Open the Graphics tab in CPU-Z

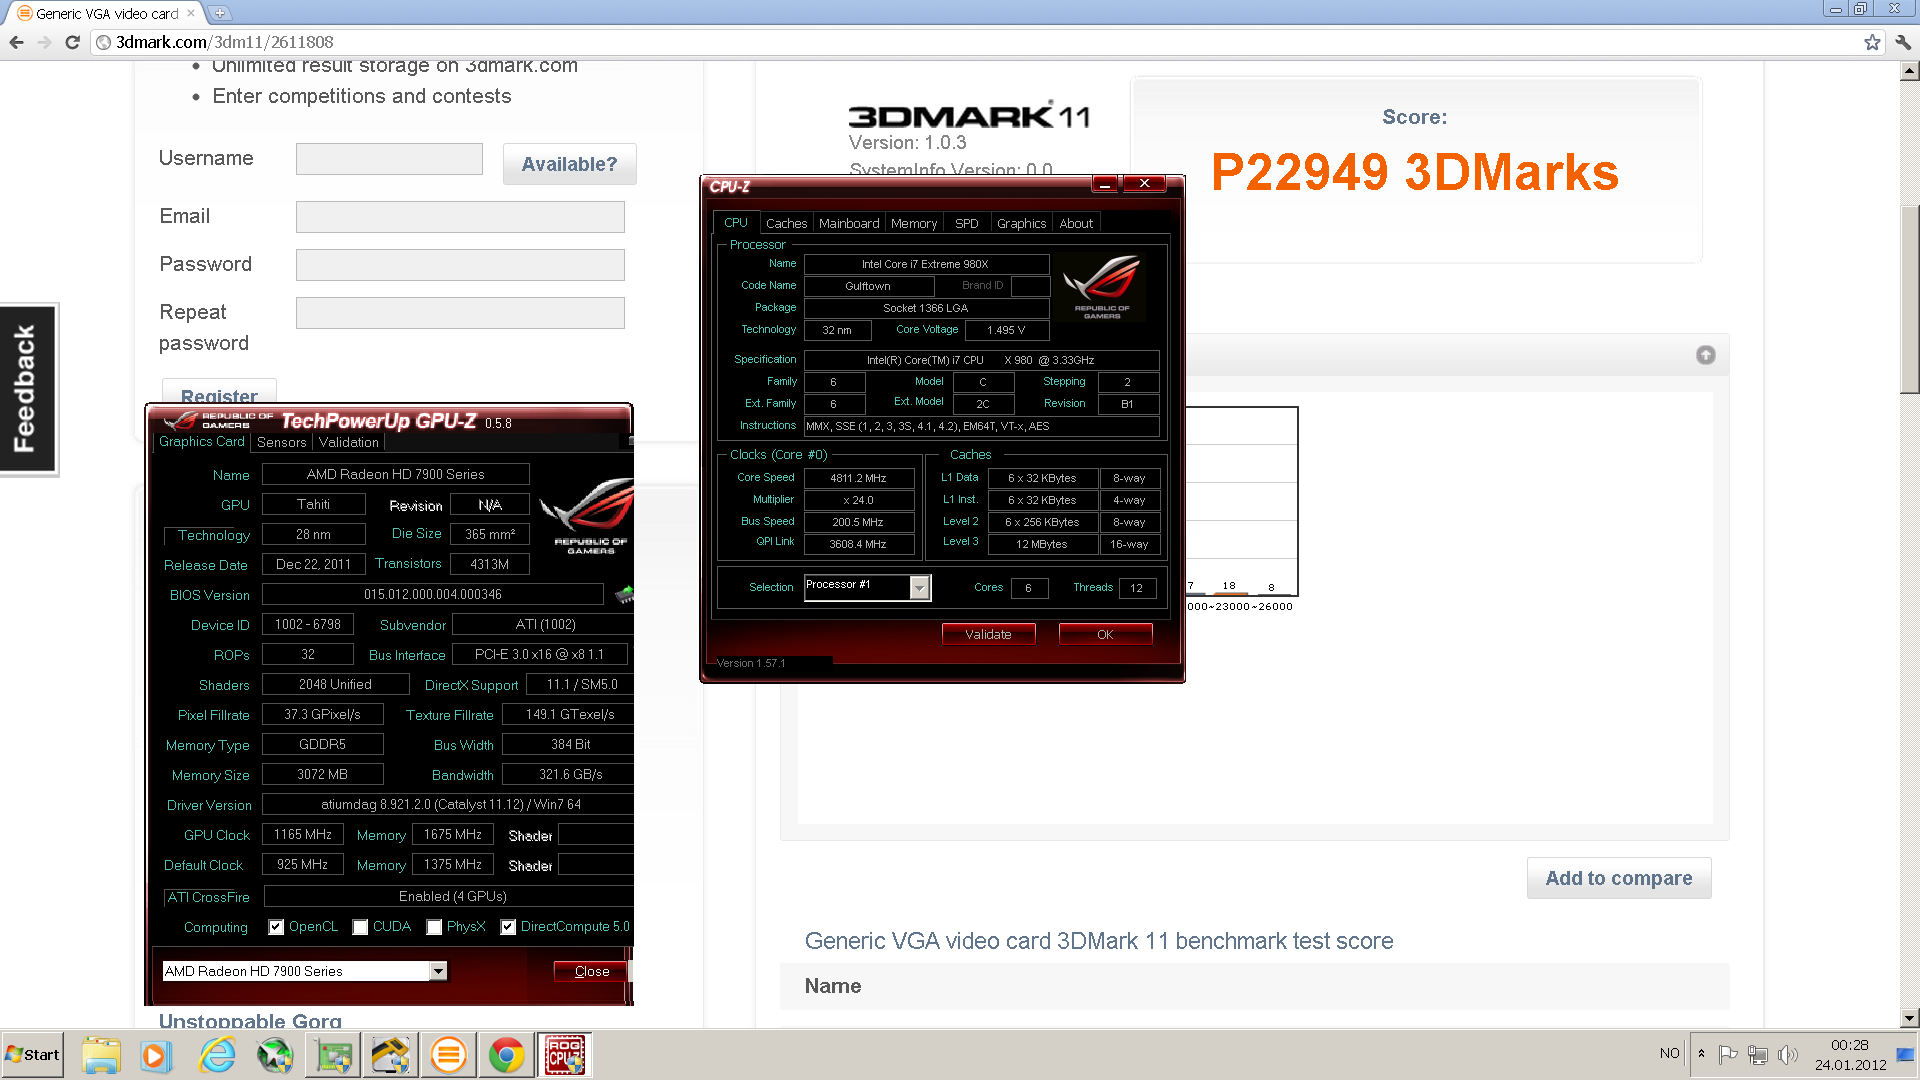1021,223
